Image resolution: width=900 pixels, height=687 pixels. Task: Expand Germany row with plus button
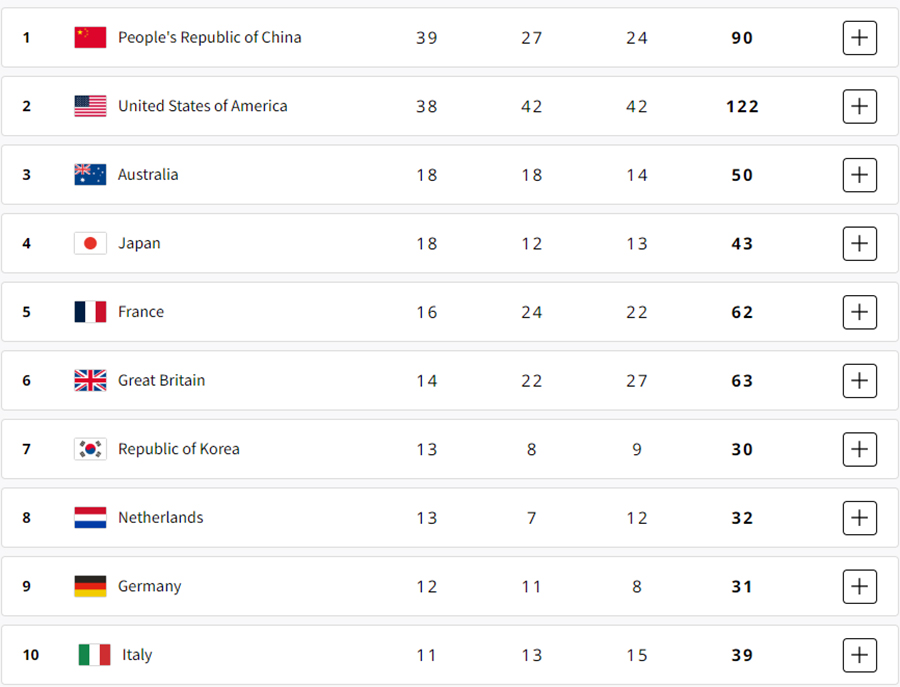pos(859,587)
